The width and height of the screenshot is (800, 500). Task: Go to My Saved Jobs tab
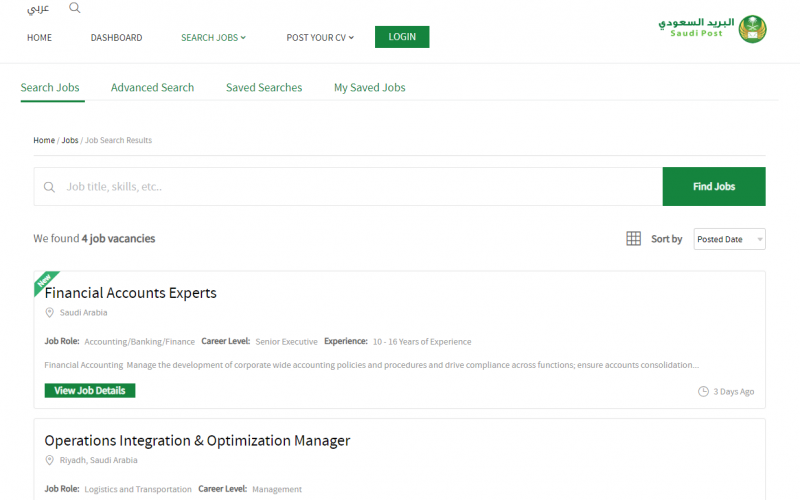click(x=369, y=87)
